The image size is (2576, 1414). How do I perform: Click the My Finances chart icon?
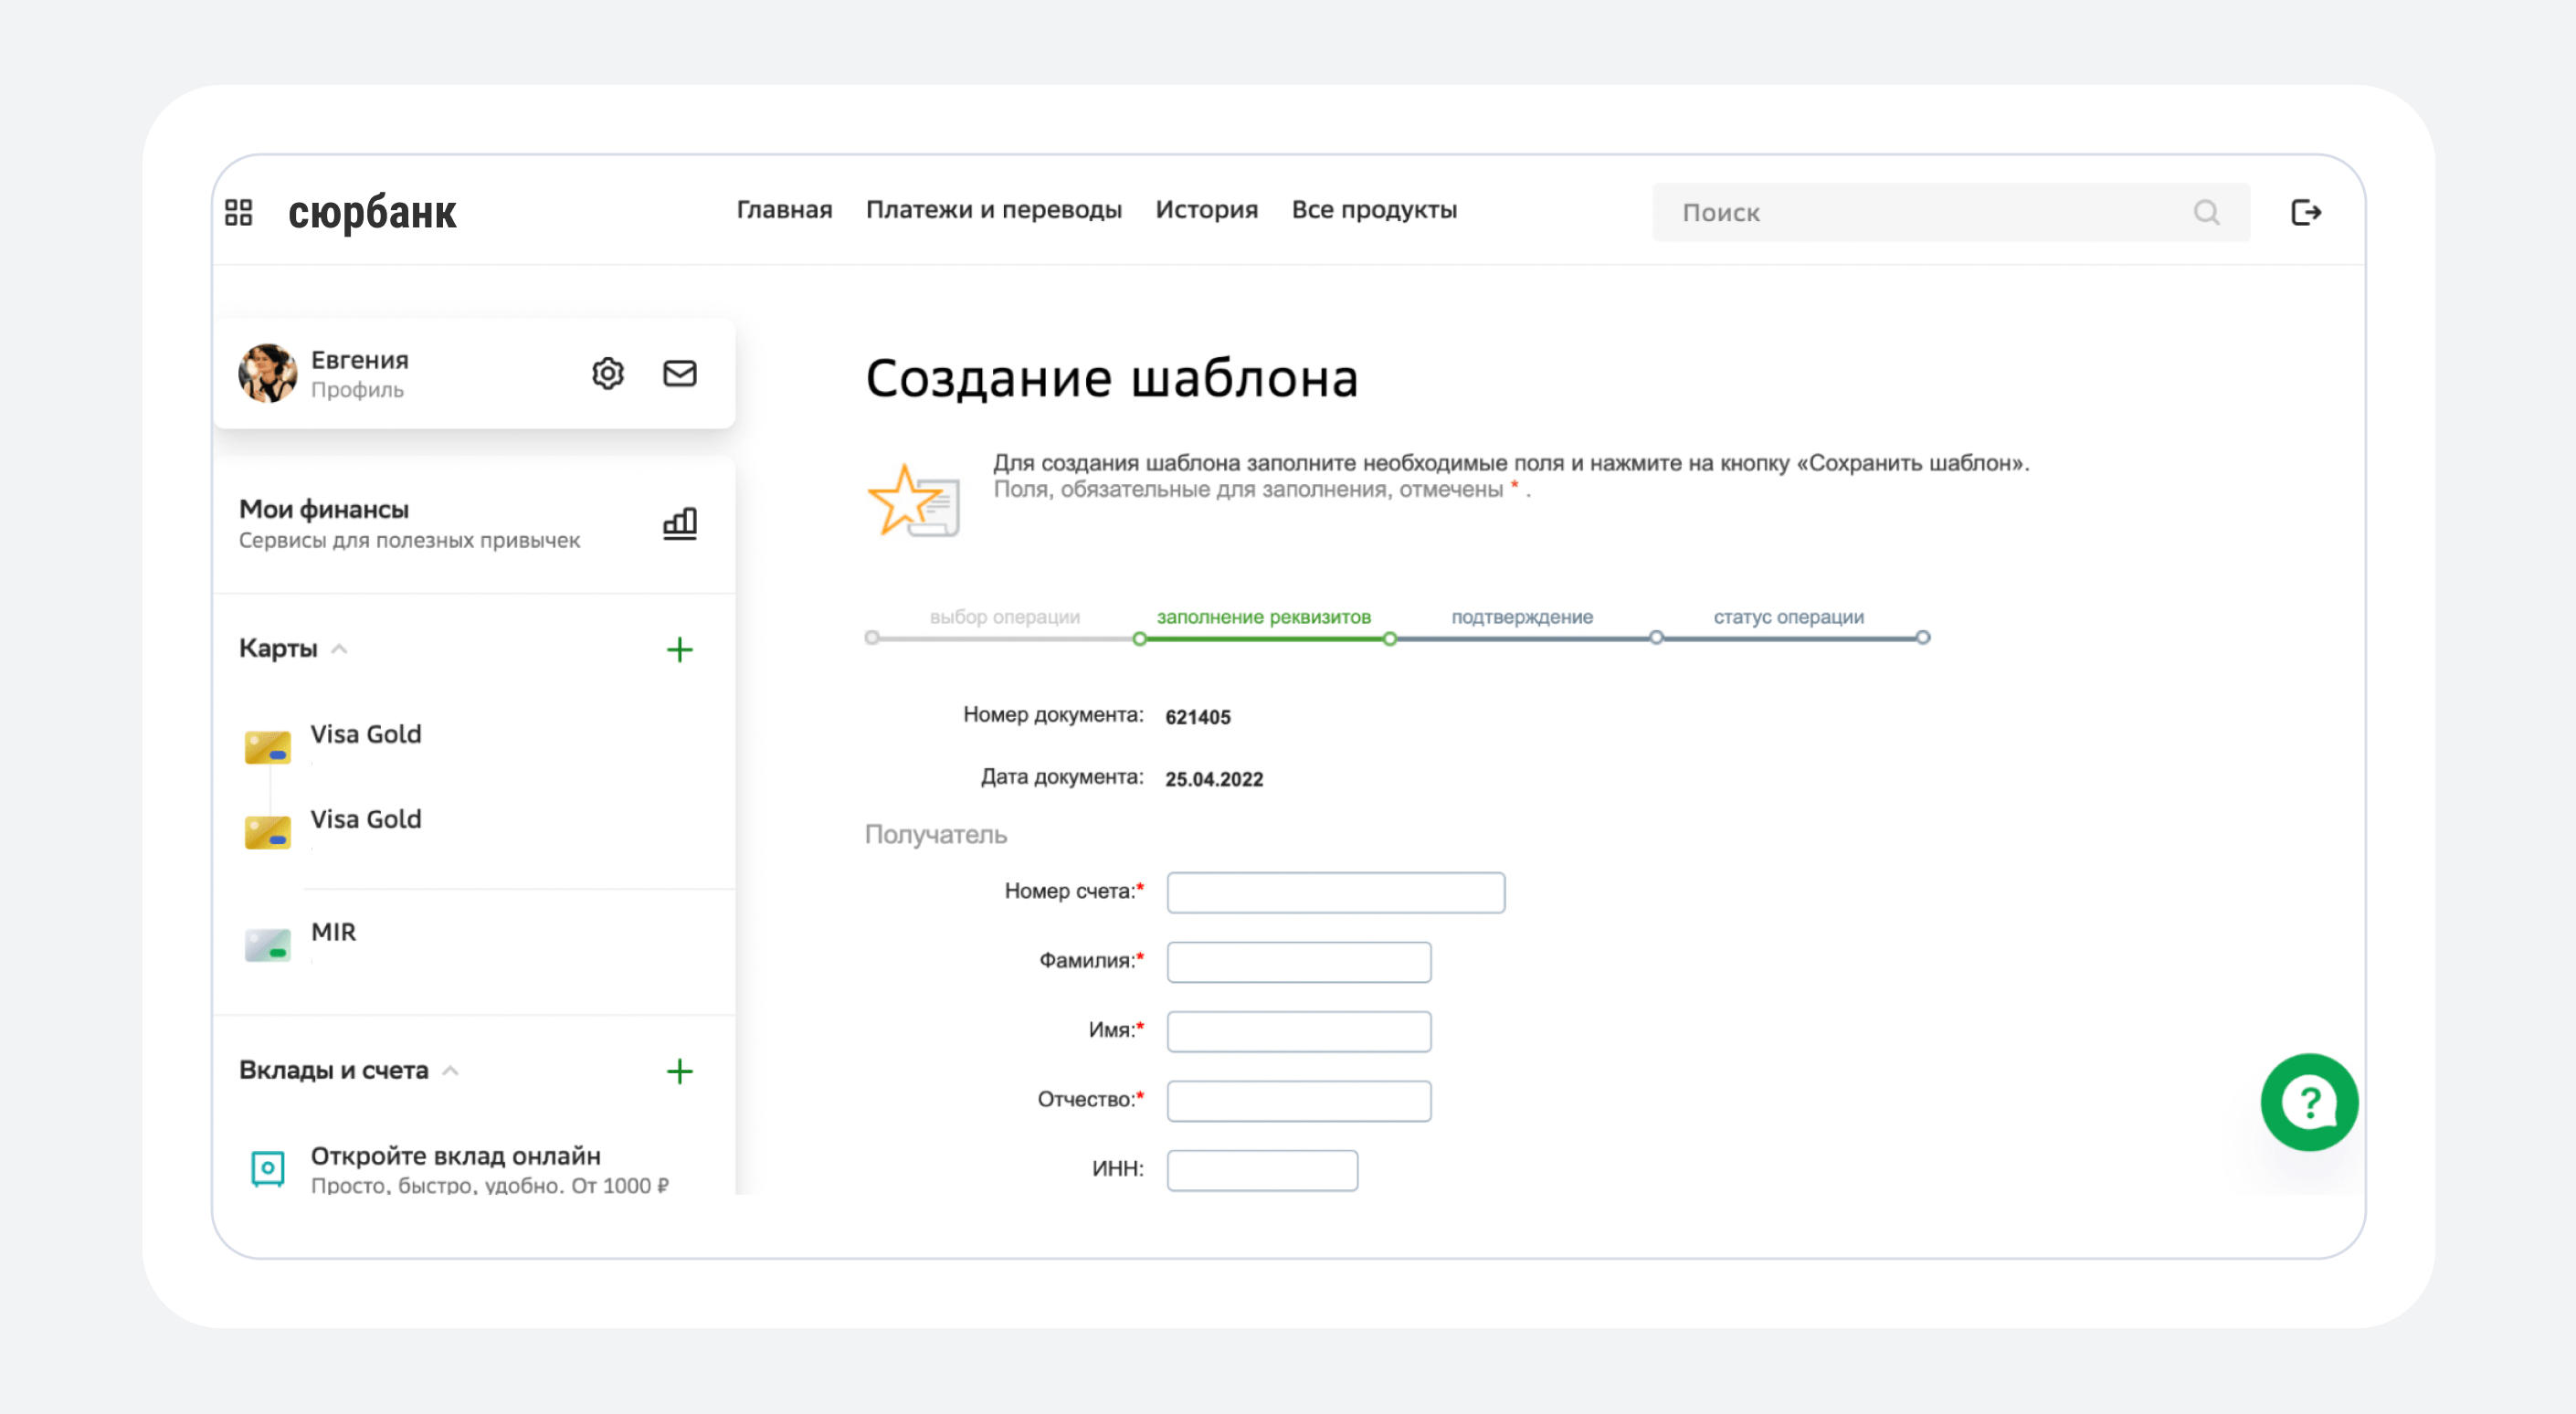coord(680,523)
